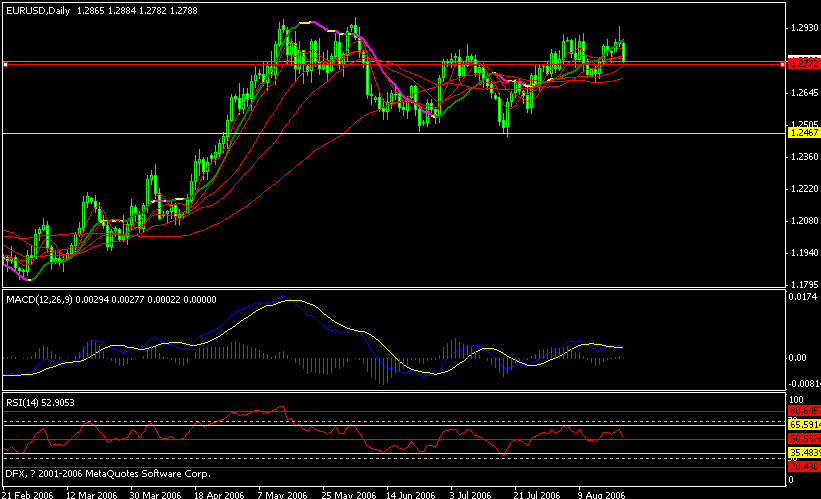This screenshot has width=821, height=499.
Task: Click the 14 Jun 2006 date label
Action: pos(411,494)
